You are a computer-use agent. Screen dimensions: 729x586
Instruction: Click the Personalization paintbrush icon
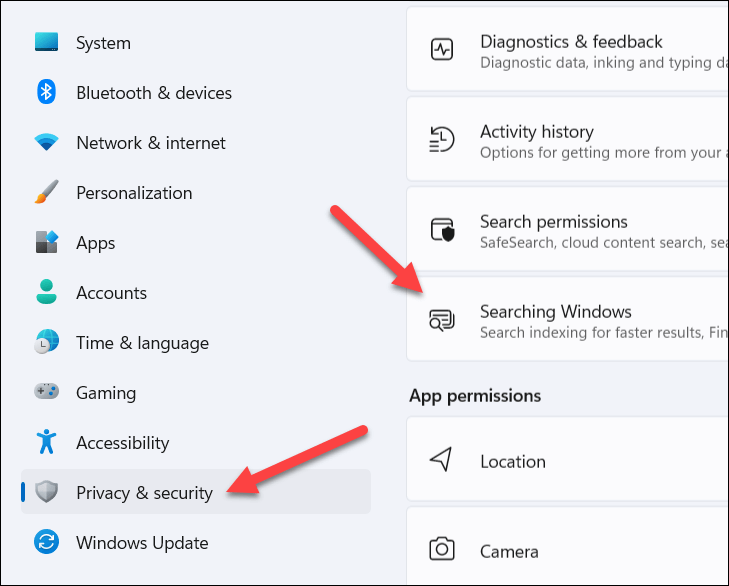(x=47, y=192)
